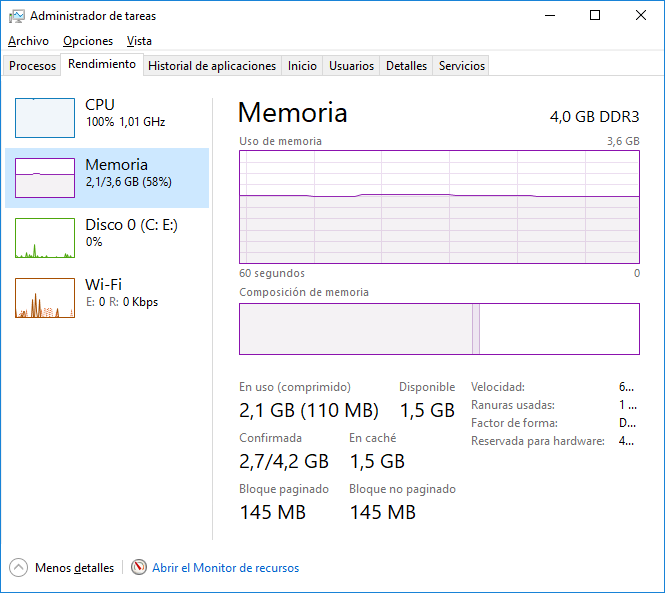Select the CPU usage graph thumbnail
Image resolution: width=665 pixels, height=593 pixels.
click(x=45, y=118)
